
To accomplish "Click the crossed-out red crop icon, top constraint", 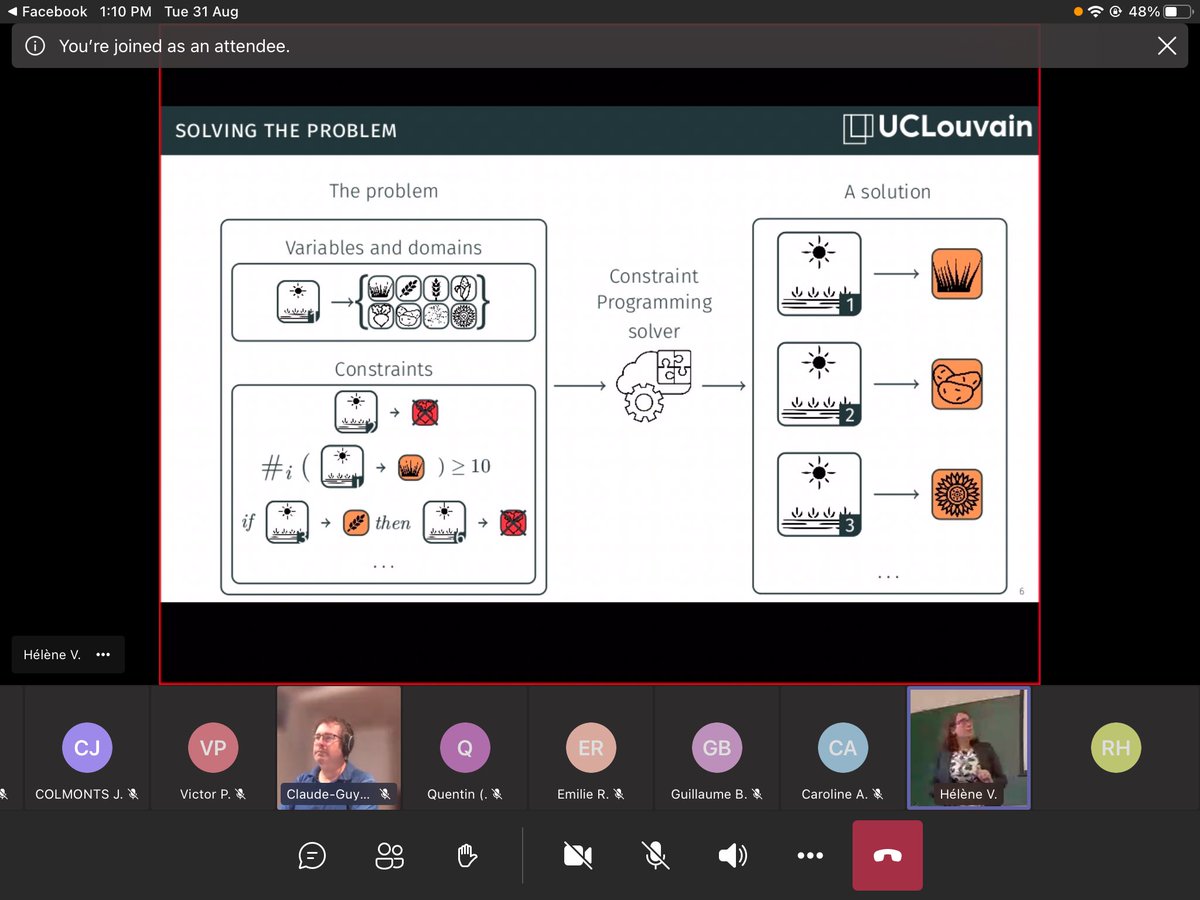I will [x=426, y=412].
